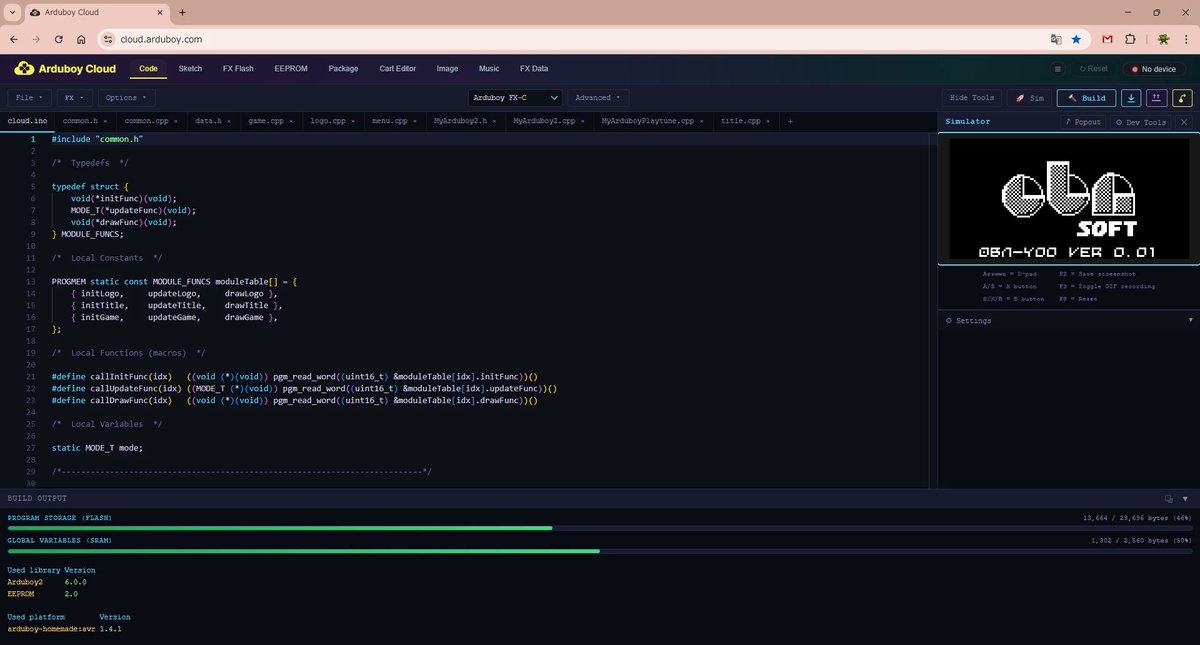The height and width of the screenshot is (645, 1200).
Task: Click the Sim rocket button
Action: [1029, 98]
